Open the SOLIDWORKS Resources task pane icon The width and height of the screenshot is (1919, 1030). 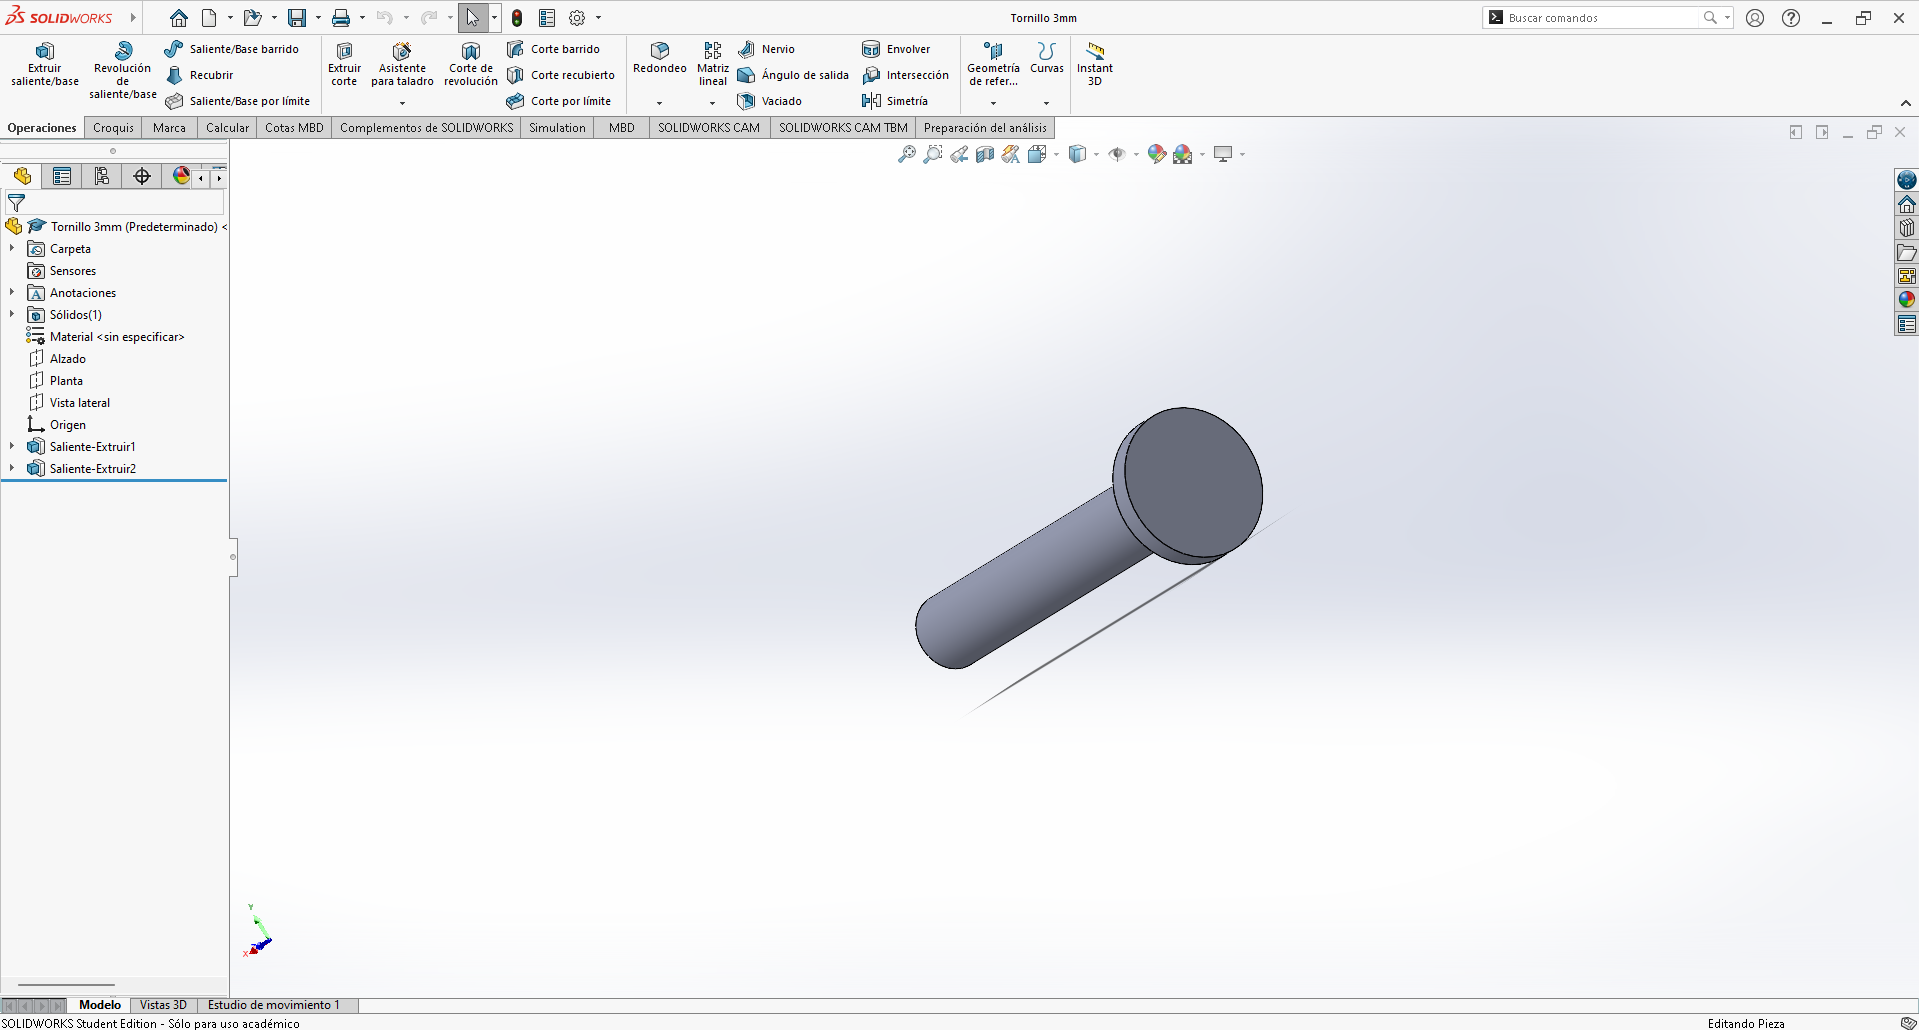pos(1907,204)
